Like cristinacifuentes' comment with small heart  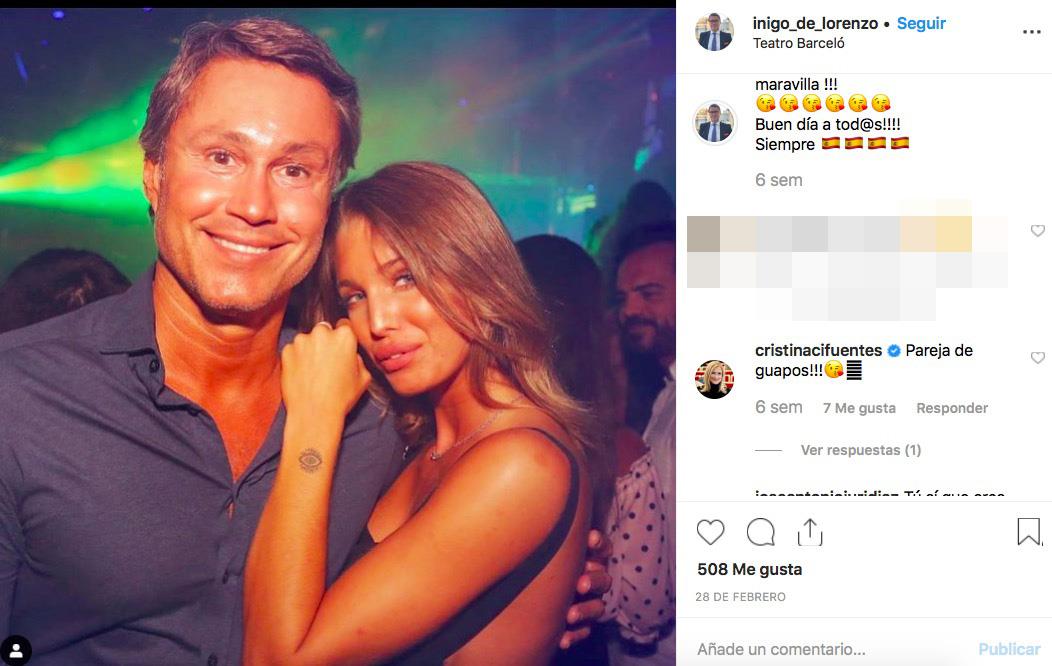pyautogui.click(x=1037, y=358)
